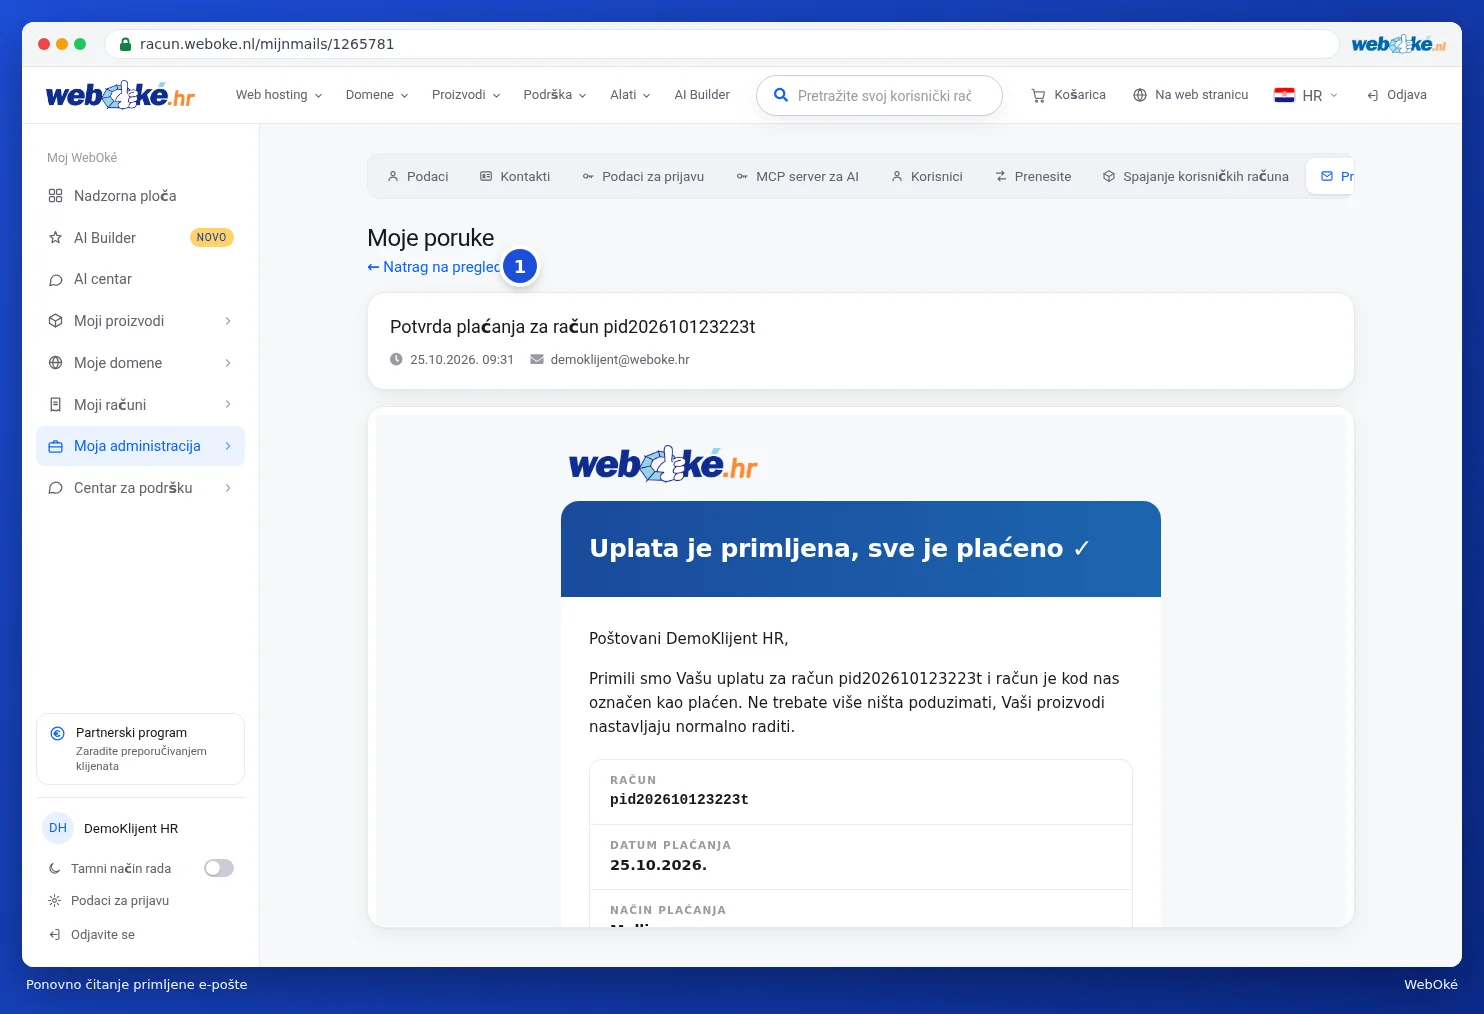The image size is (1484, 1014).
Task: Click the support bubble icon beside Centar za podršku
Action: point(56,488)
